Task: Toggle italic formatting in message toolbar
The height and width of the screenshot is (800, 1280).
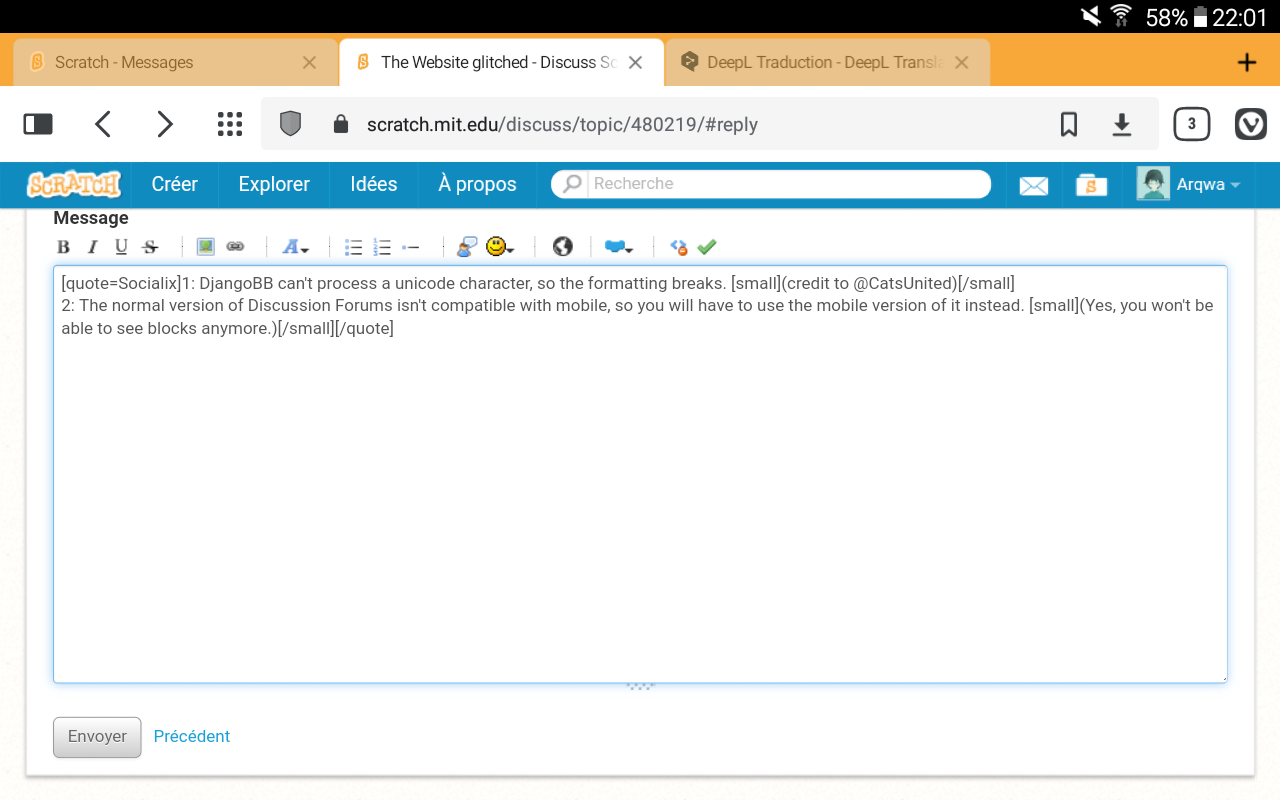Action: pyautogui.click(x=92, y=247)
